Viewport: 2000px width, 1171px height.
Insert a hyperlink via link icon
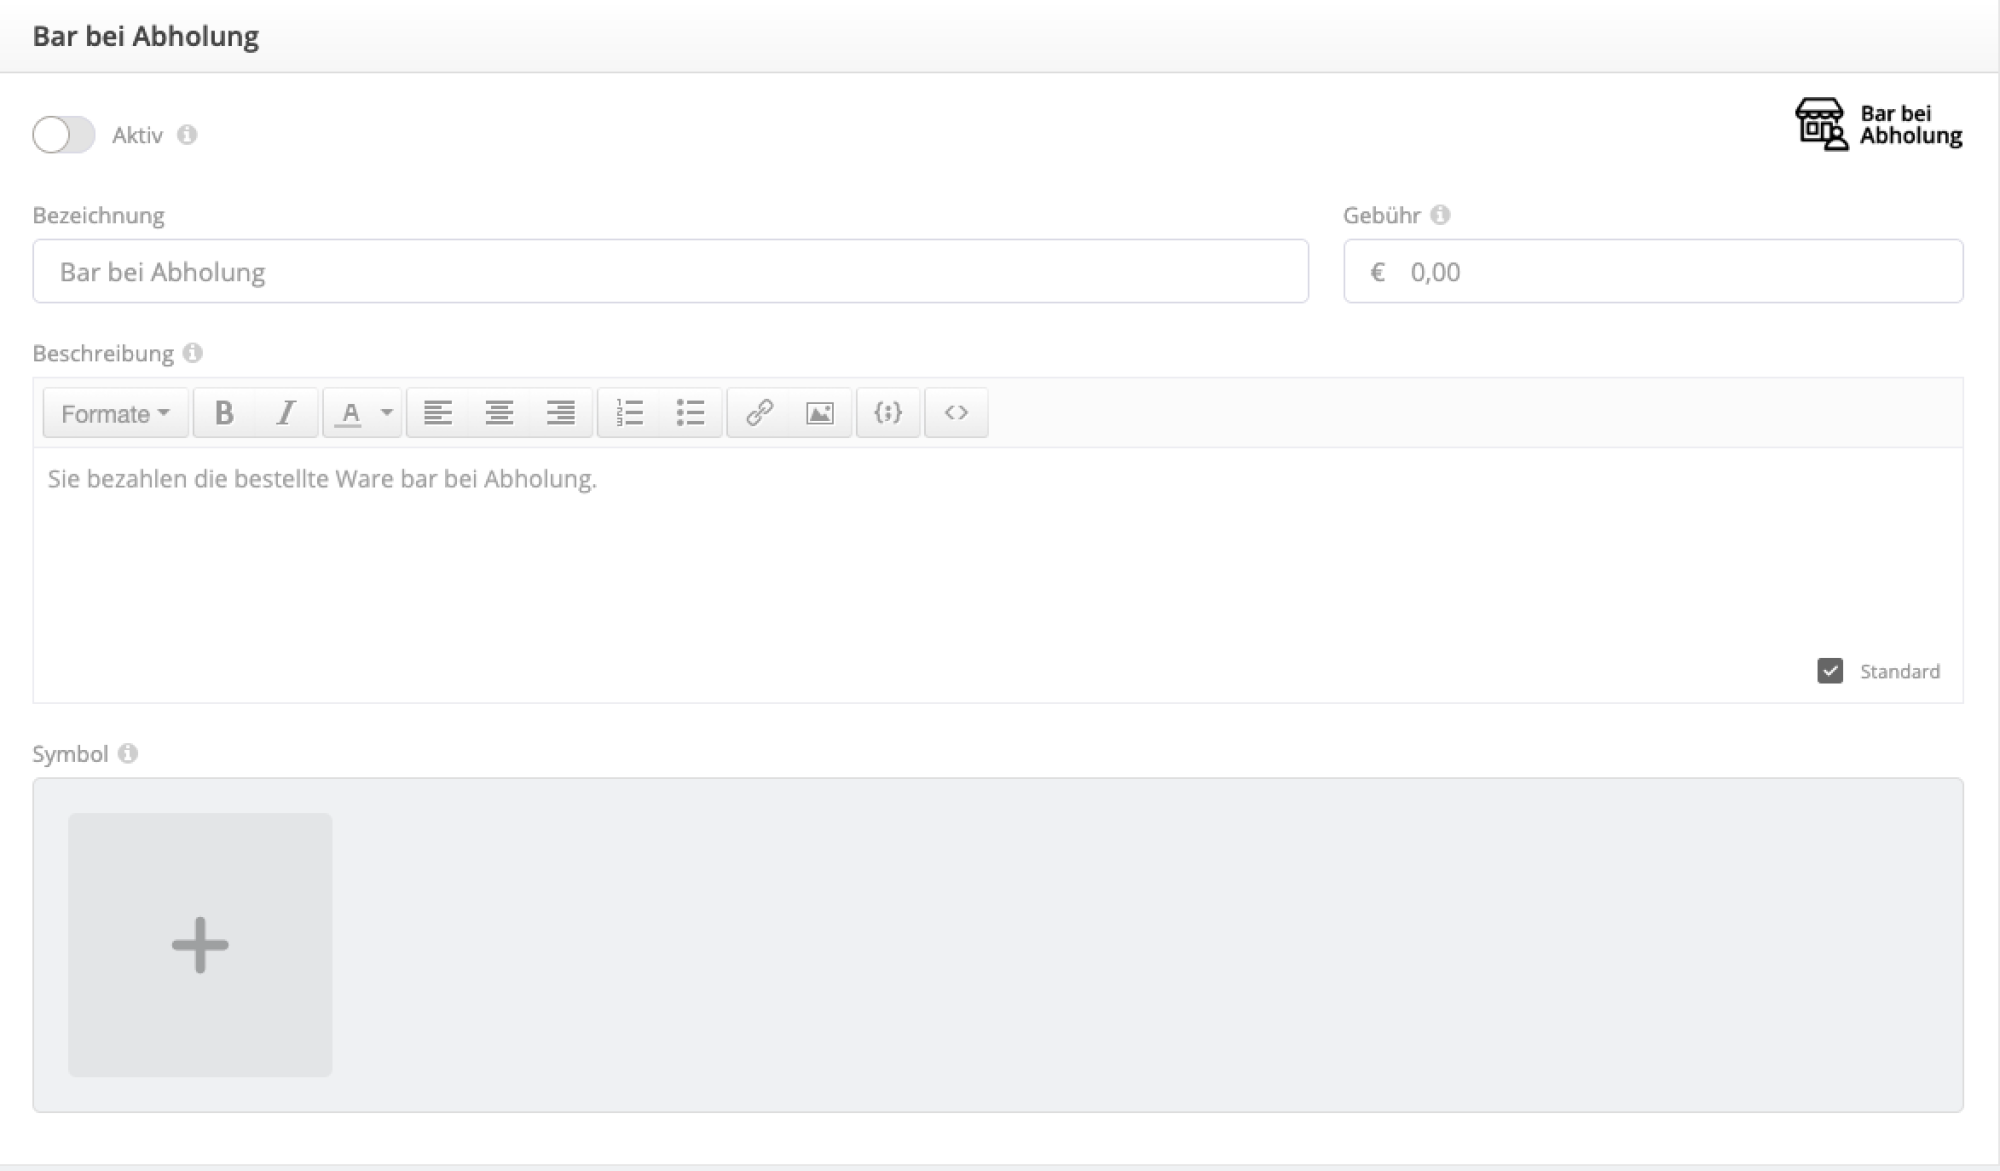(759, 413)
